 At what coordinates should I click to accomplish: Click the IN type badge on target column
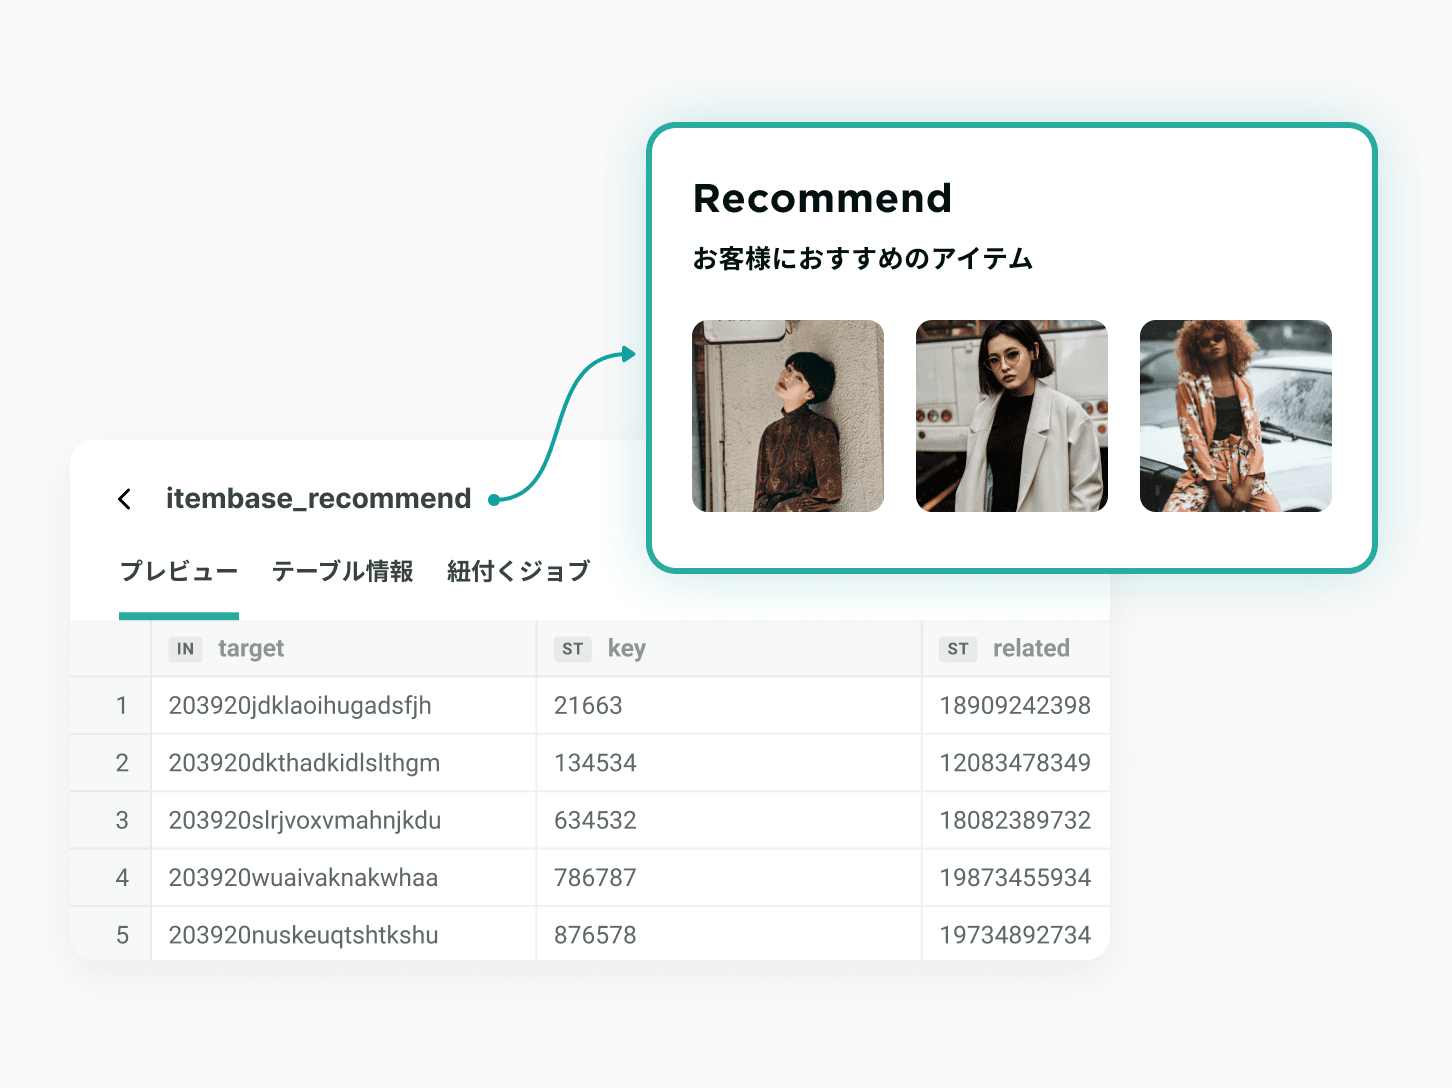pyautogui.click(x=185, y=649)
